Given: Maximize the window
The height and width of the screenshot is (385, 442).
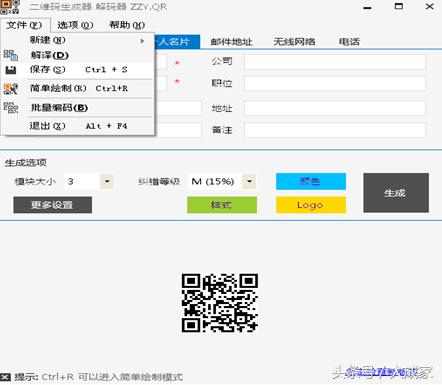Looking at the screenshot, I should click(x=399, y=7).
